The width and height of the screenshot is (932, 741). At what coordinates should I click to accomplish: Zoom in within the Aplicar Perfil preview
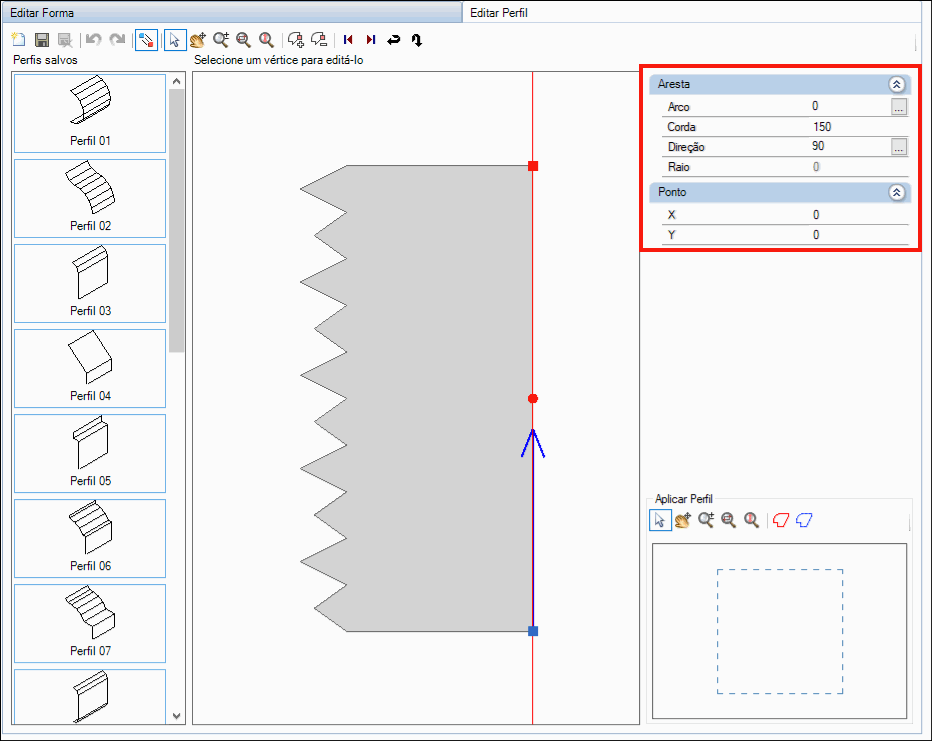pos(706,520)
